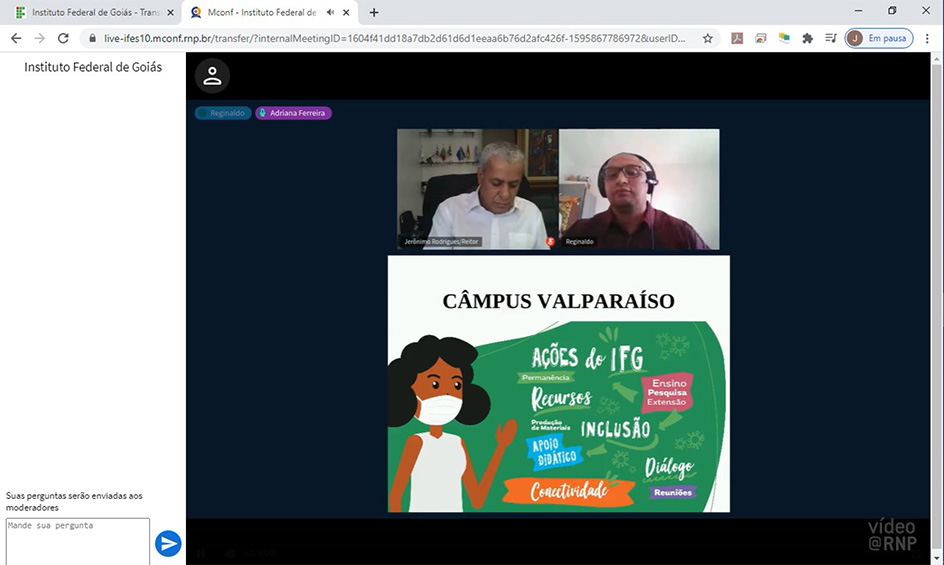Open the Chrome extensions puzzle icon

tap(808, 38)
